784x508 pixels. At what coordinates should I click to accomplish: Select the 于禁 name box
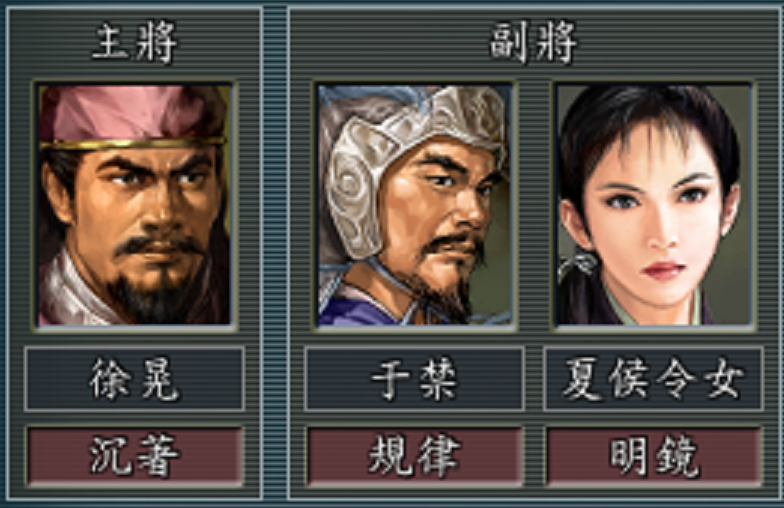(x=414, y=379)
